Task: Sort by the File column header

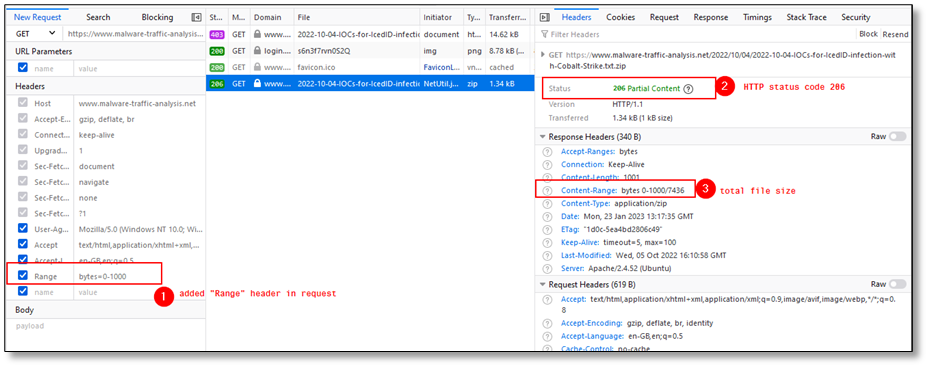Action: click(357, 17)
